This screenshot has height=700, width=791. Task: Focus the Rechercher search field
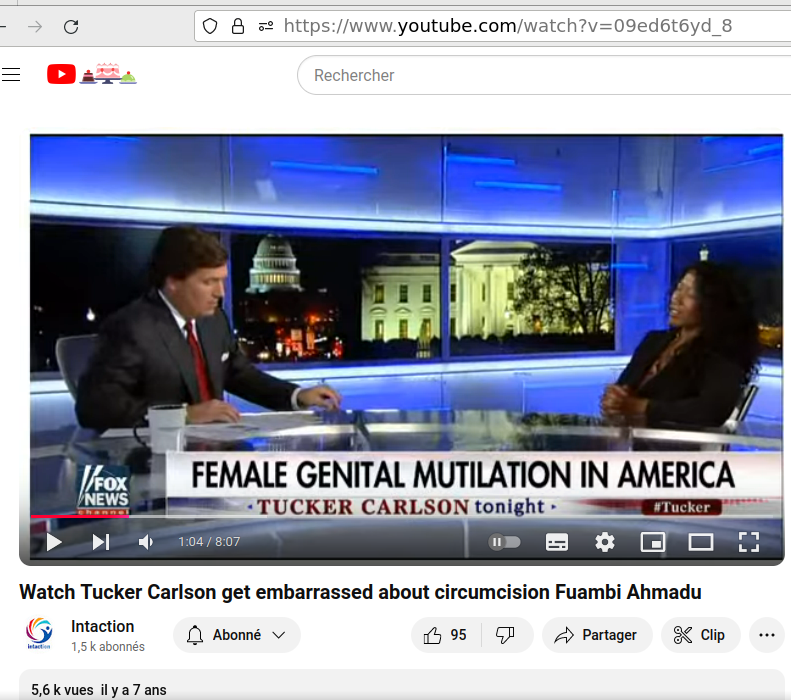[544, 75]
